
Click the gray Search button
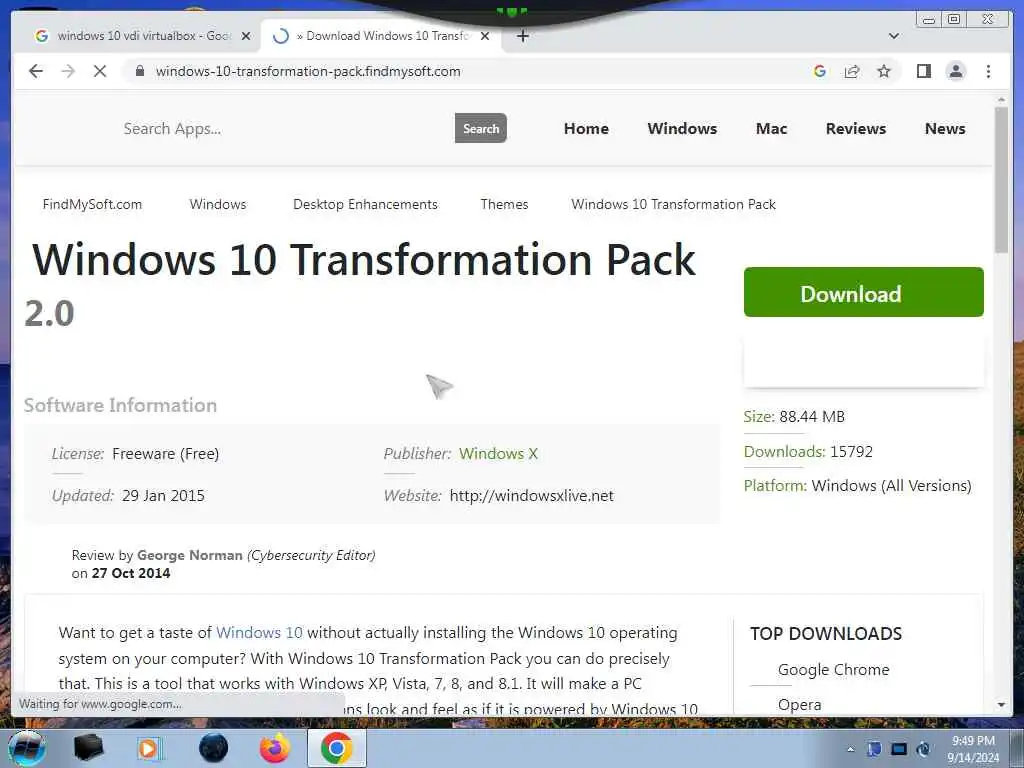click(481, 128)
